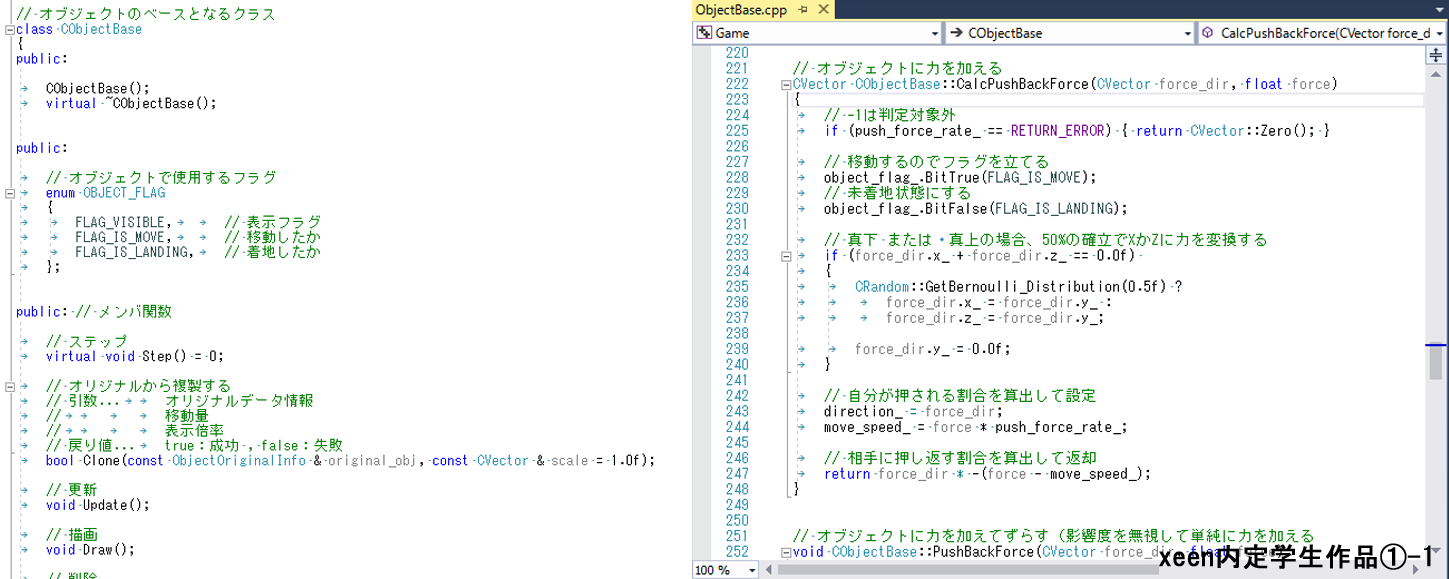Image resolution: width=1449 pixels, height=579 pixels.
Task: Collapse the CalcPushBackForce function at line 222
Action: click(786, 85)
